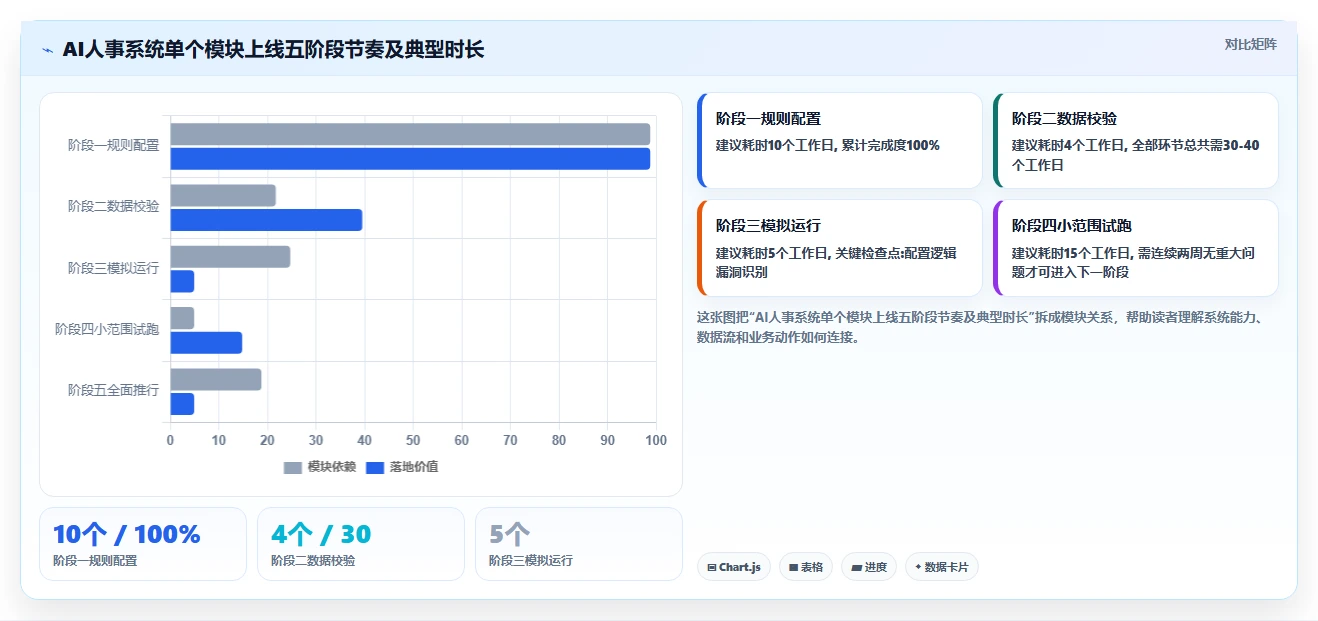Click the lightning icon beside the title
The width and height of the screenshot is (1318, 621).
coord(47,49)
